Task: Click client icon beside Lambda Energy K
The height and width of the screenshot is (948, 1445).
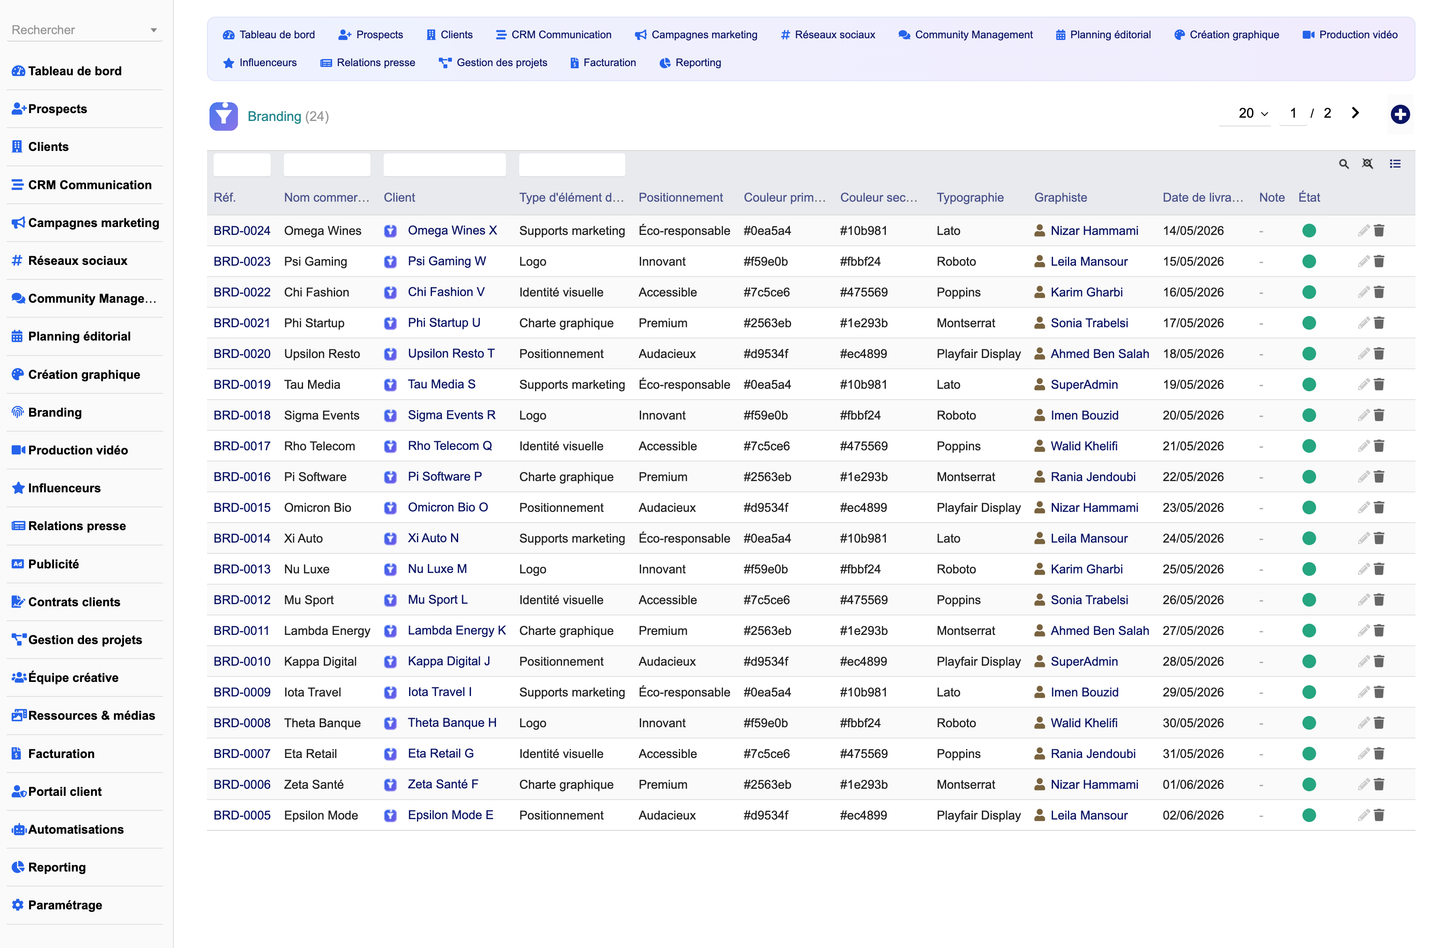Action: tap(391, 631)
